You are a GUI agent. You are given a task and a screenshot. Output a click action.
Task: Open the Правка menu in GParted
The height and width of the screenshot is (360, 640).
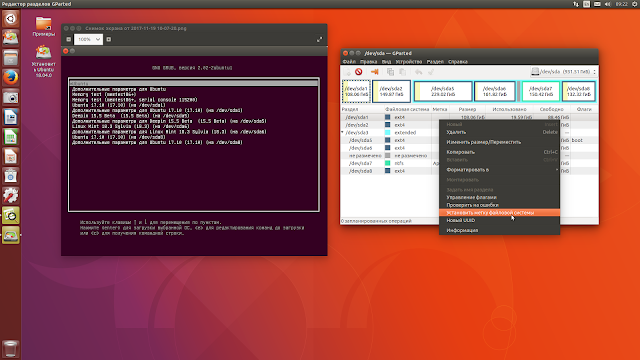[369, 62]
